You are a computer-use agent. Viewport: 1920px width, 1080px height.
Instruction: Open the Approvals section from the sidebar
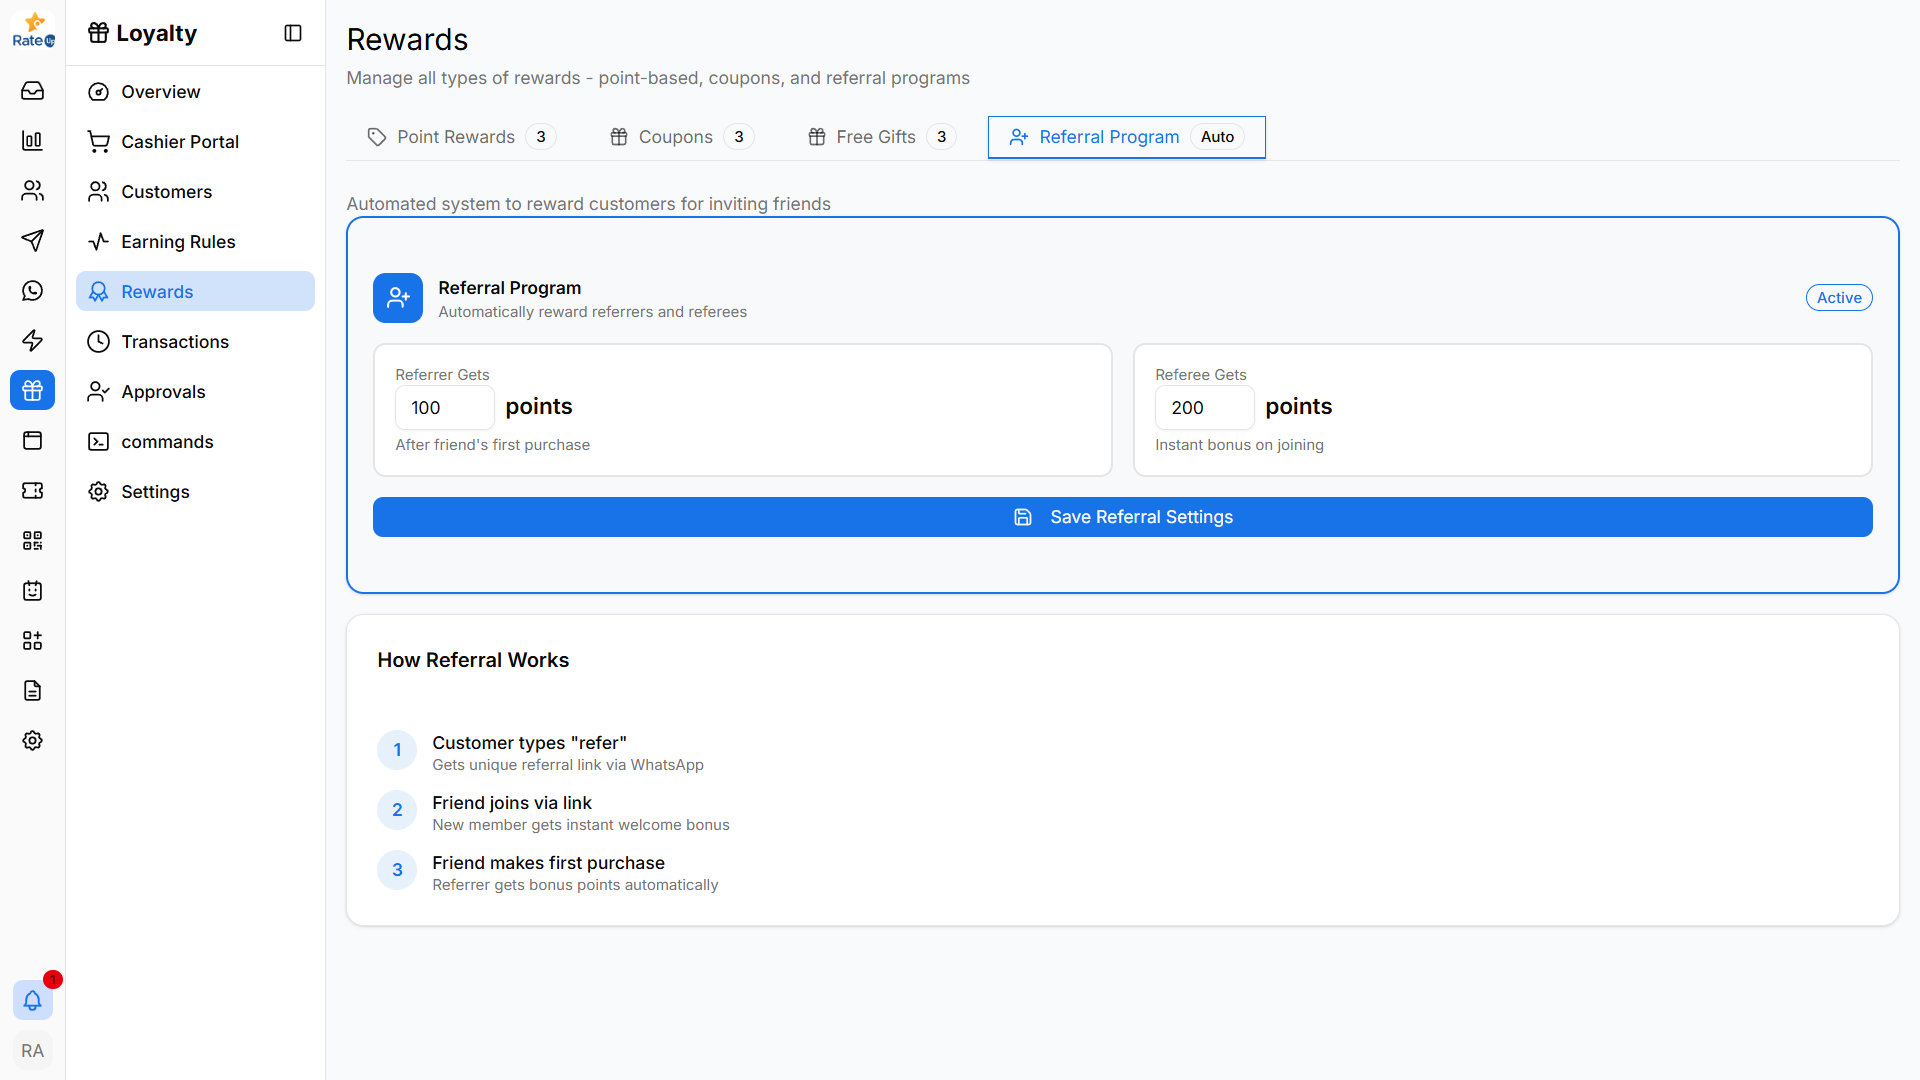pos(163,391)
